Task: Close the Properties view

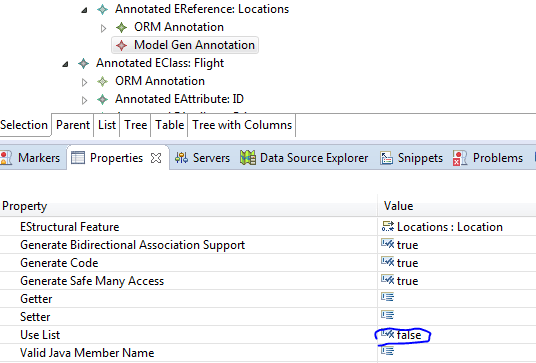Action: (x=156, y=158)
